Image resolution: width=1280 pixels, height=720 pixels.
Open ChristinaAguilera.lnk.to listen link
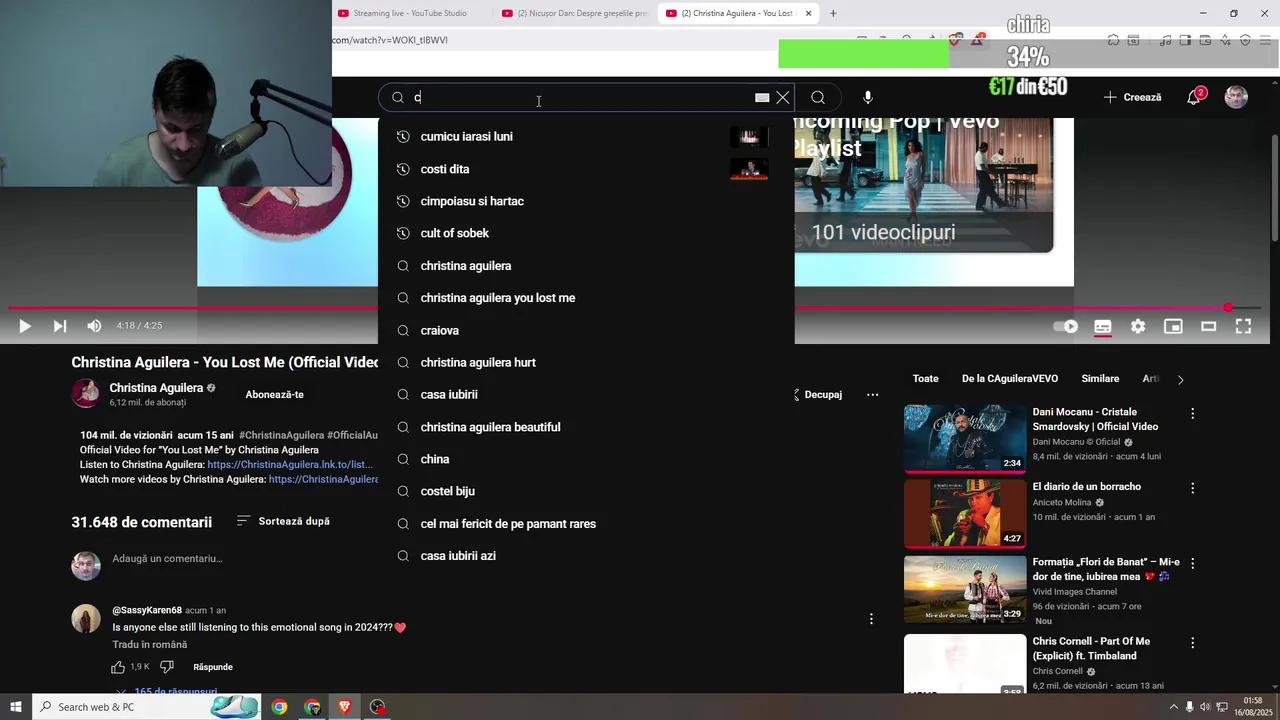coord(290,465)
